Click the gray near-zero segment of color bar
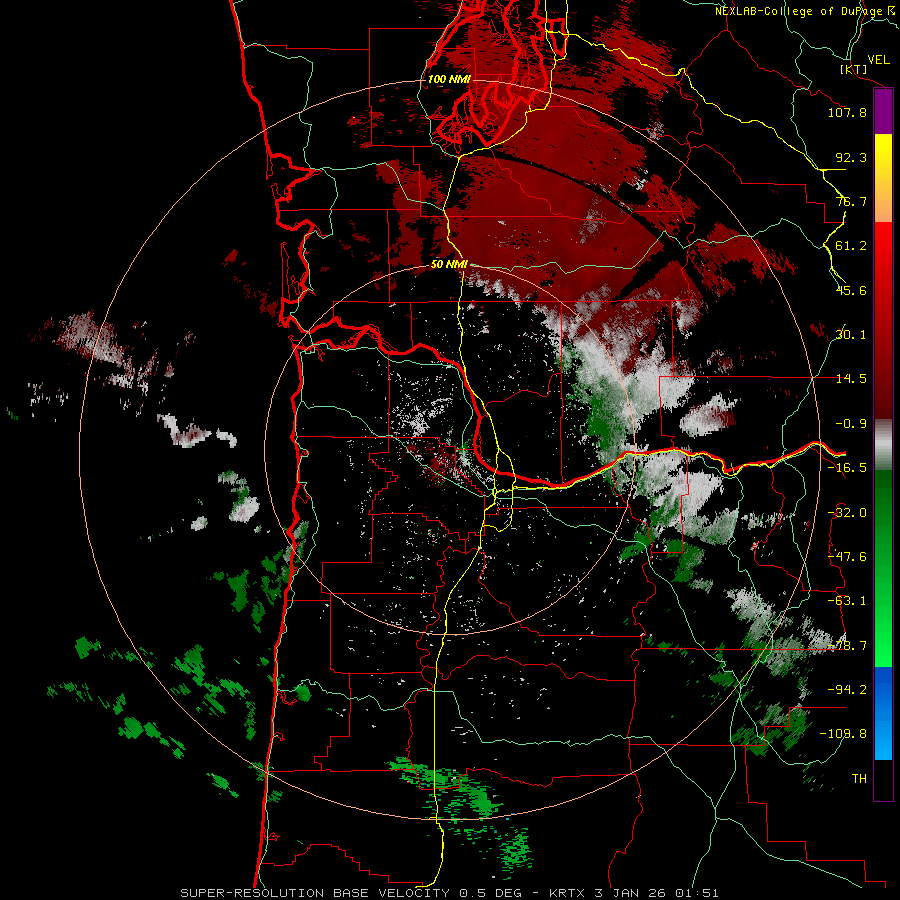The width and height of the screenshot is (900, 900). pyautogui.click(x=883, y=445)
